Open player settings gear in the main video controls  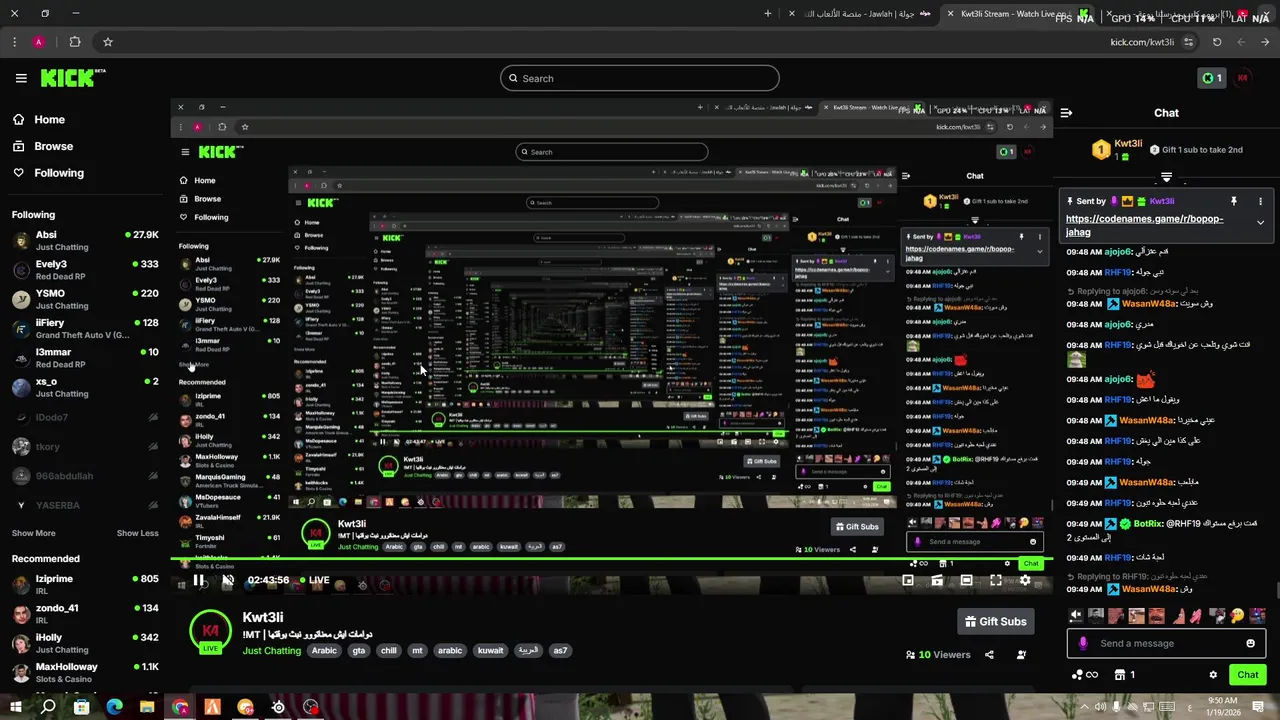(x=1025, y=580)
